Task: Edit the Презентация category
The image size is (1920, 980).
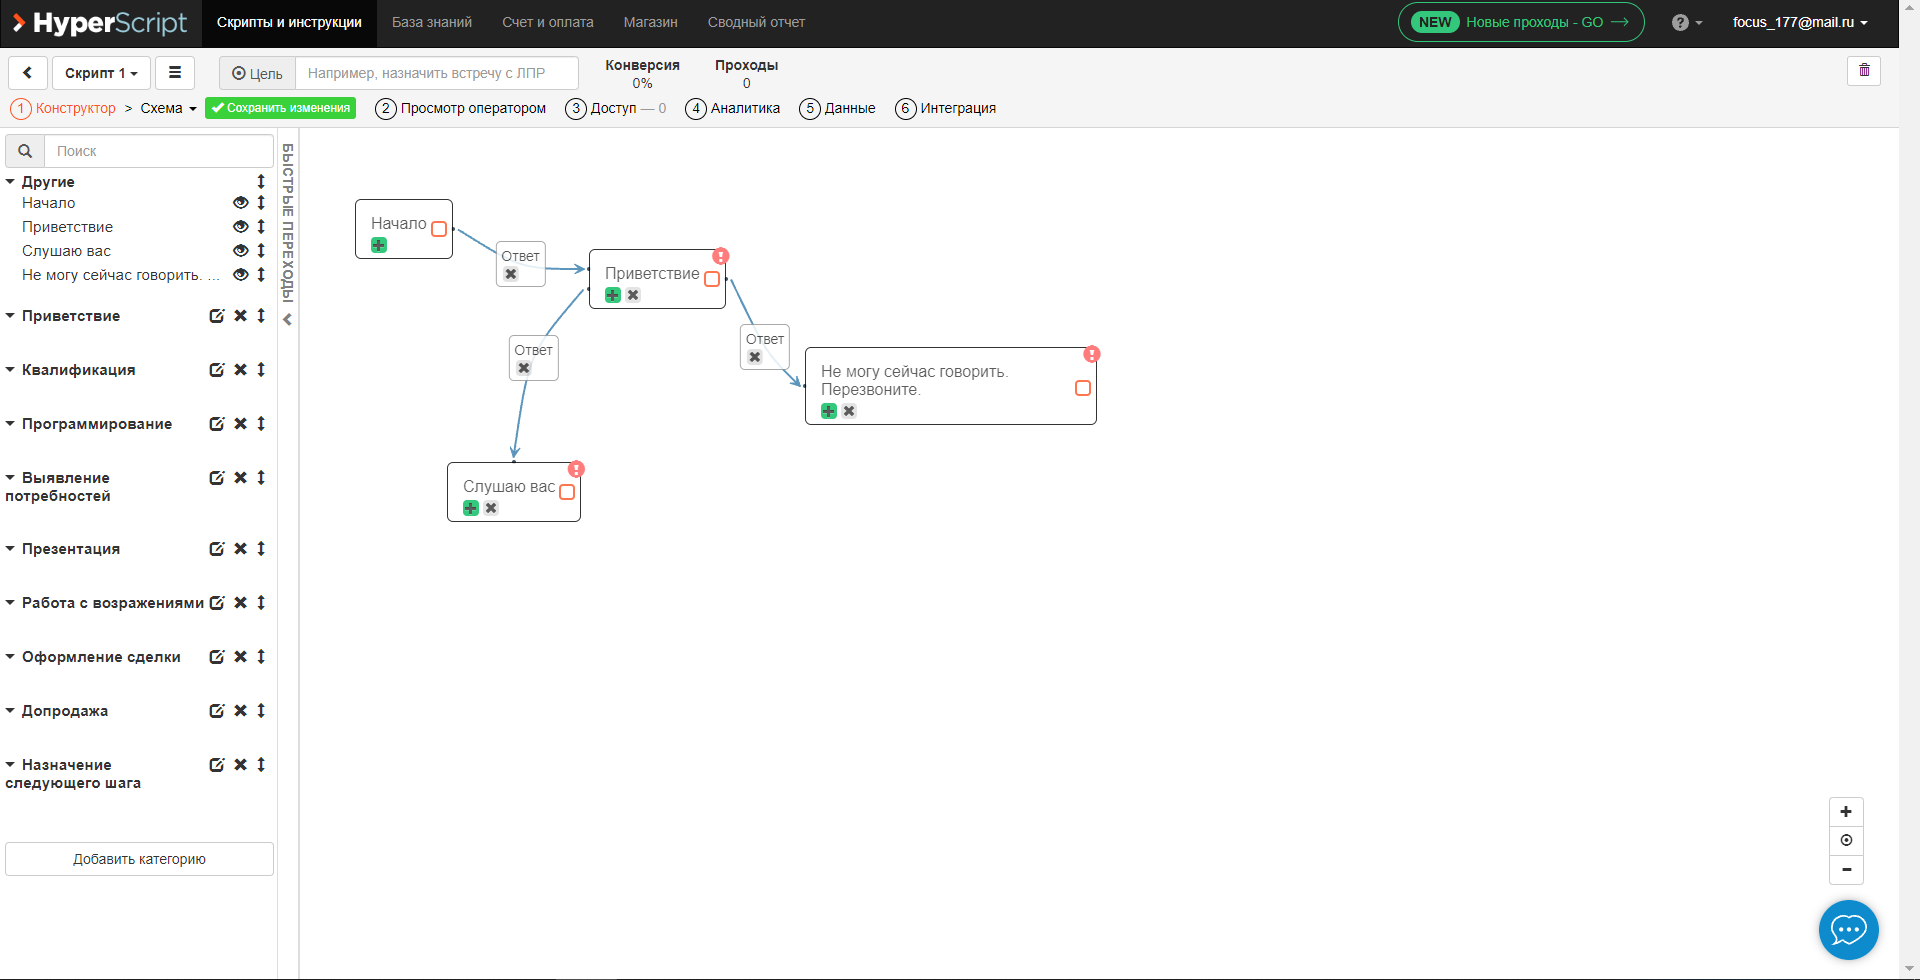Action: (x=216, y=549)
